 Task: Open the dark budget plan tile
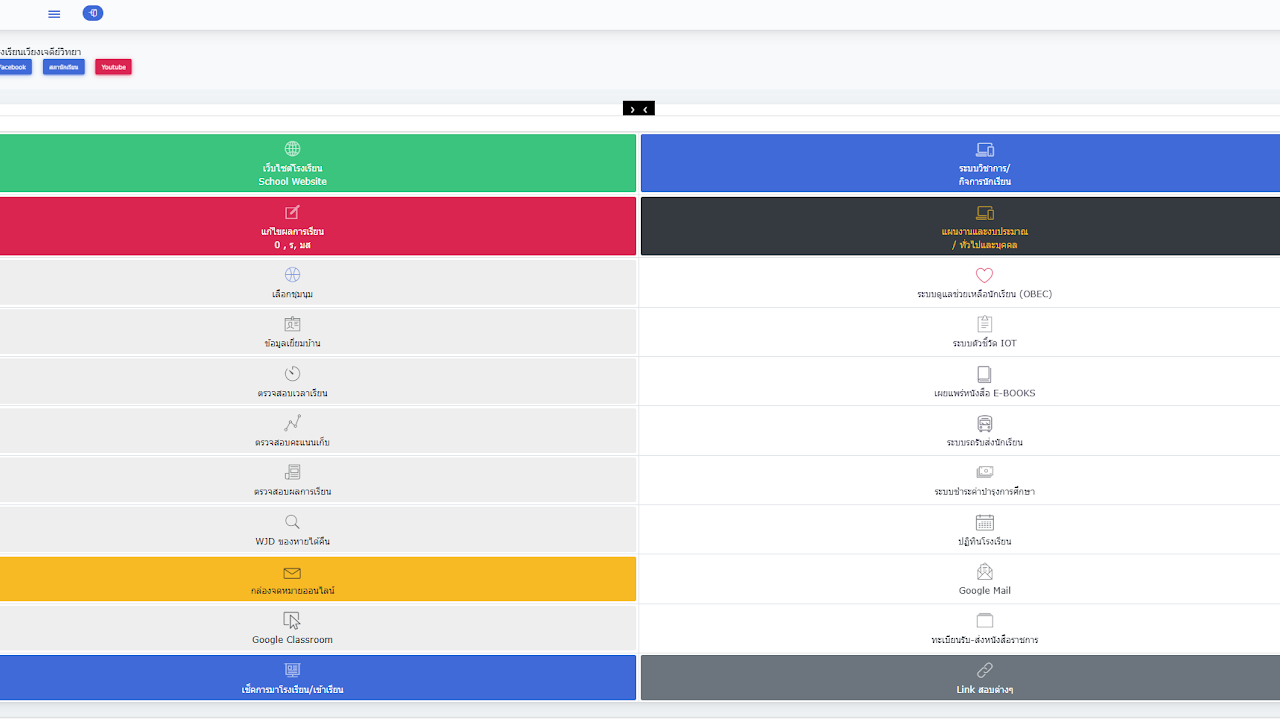984,226
